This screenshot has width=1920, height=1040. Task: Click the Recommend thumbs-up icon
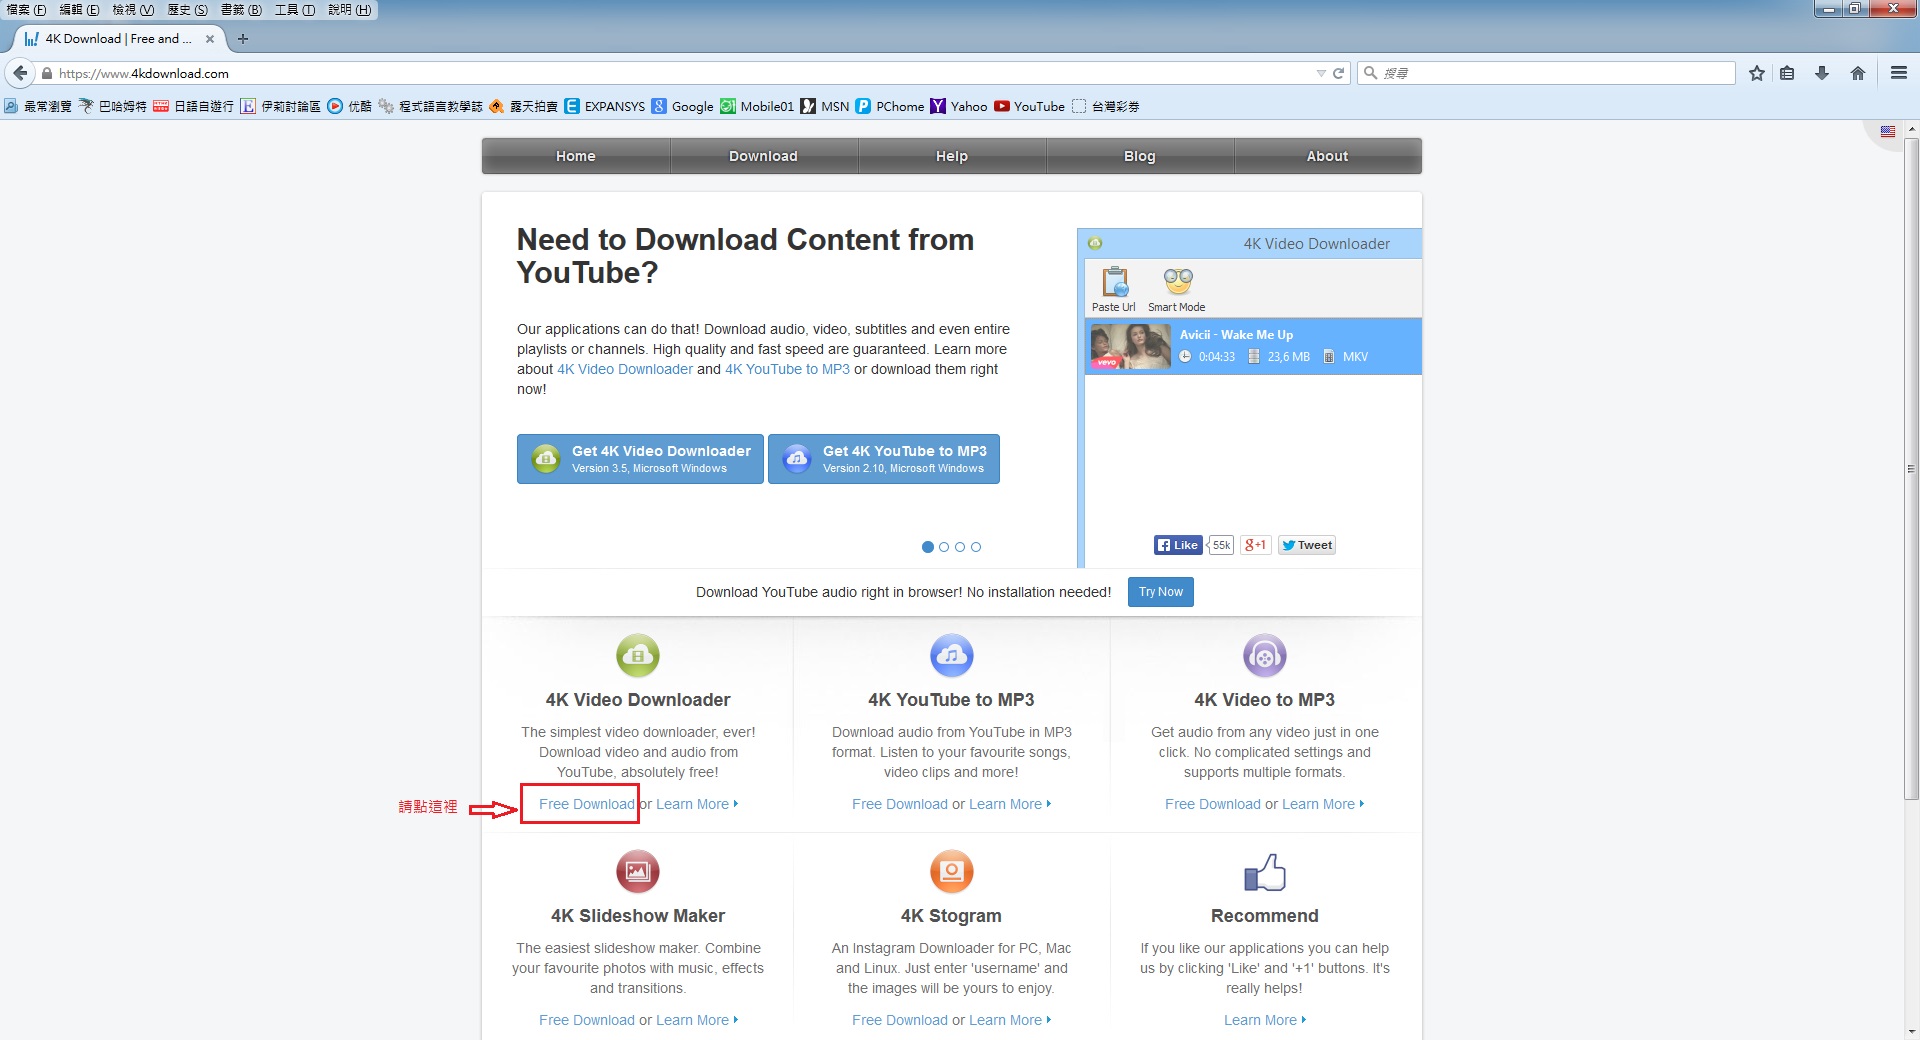pyautogui.click(x=1265, y=872)
